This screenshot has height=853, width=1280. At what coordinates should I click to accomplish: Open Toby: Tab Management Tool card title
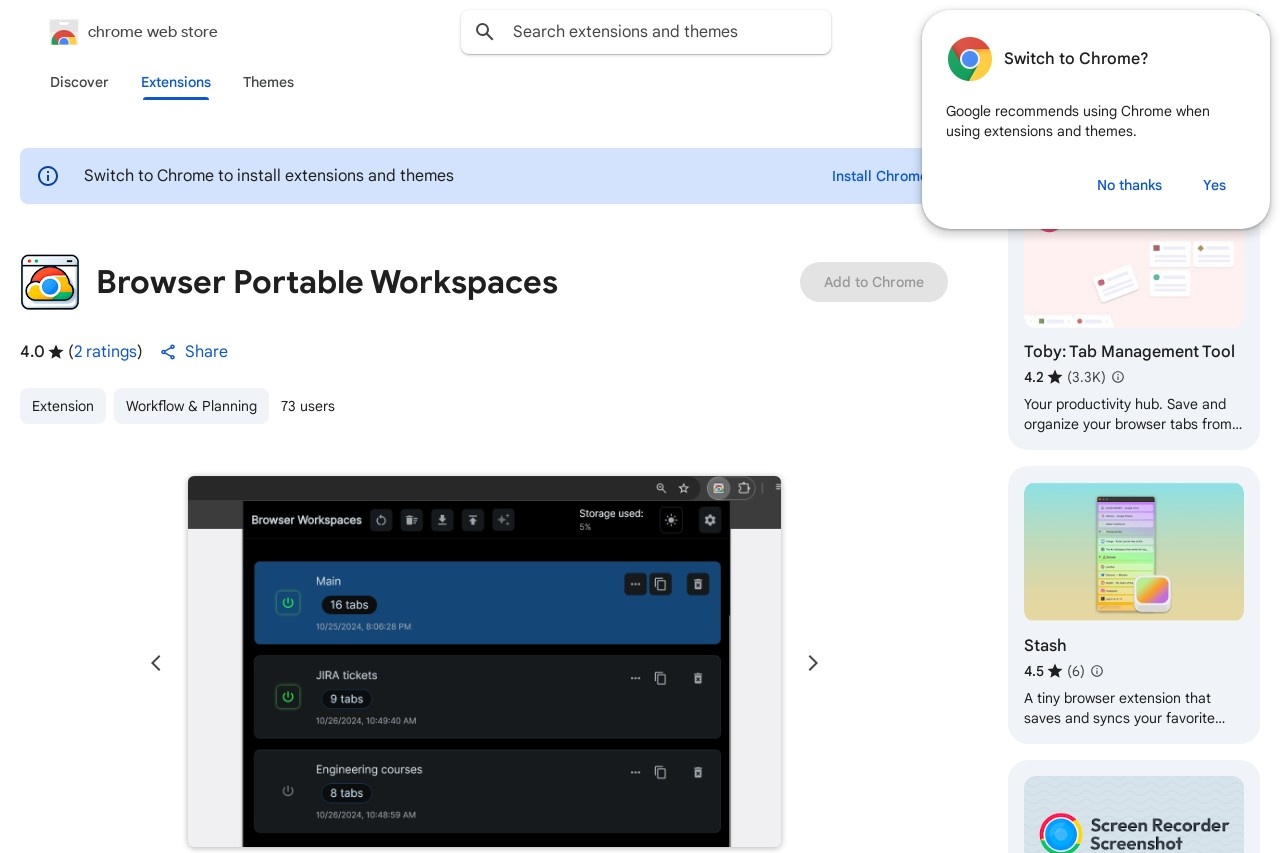coord(1129,351)
